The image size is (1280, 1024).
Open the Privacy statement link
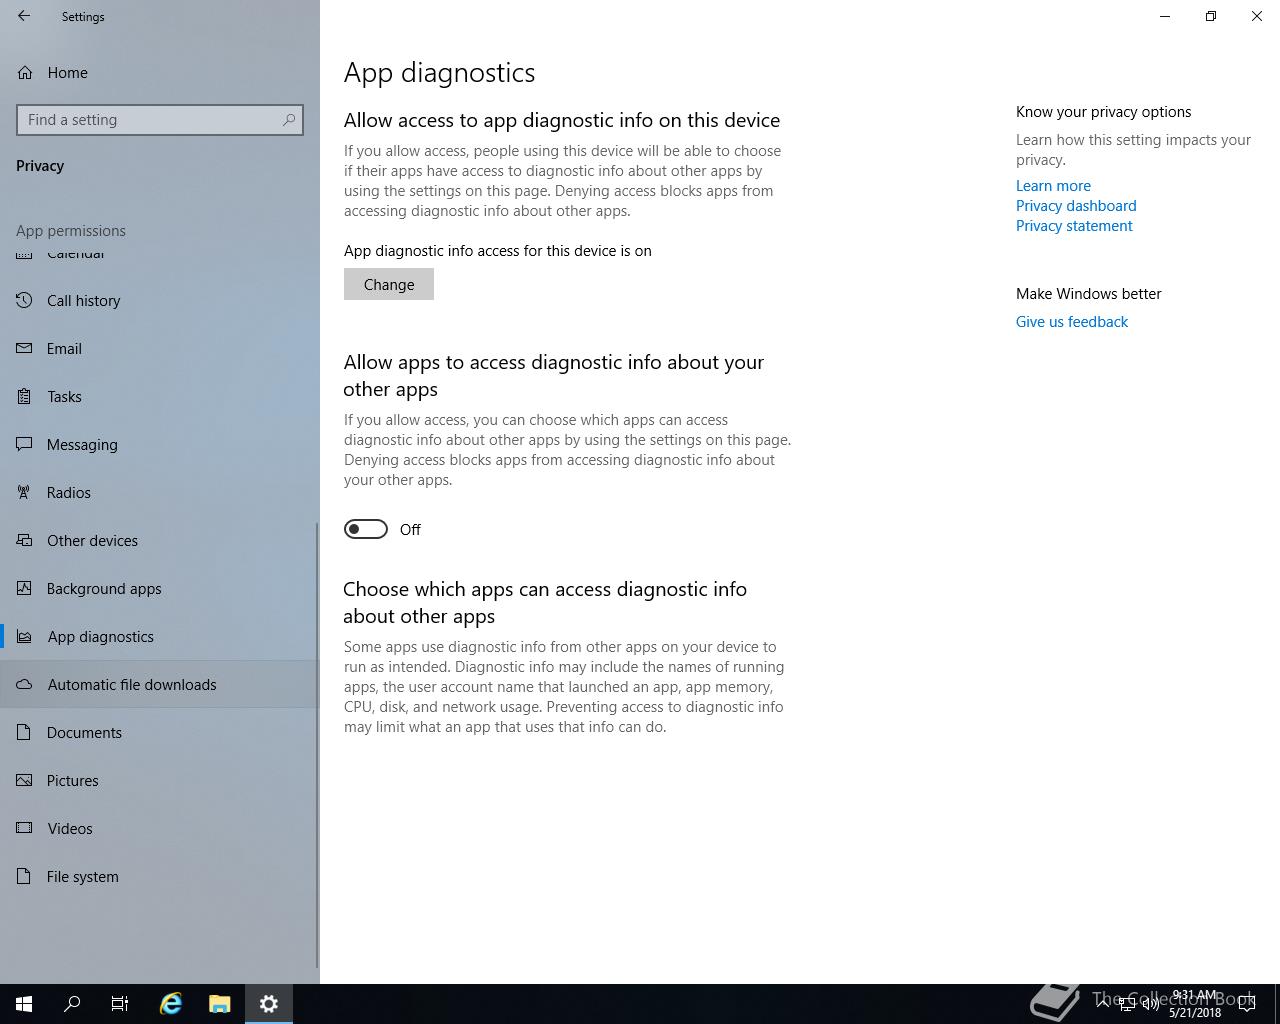[1074, 226]
